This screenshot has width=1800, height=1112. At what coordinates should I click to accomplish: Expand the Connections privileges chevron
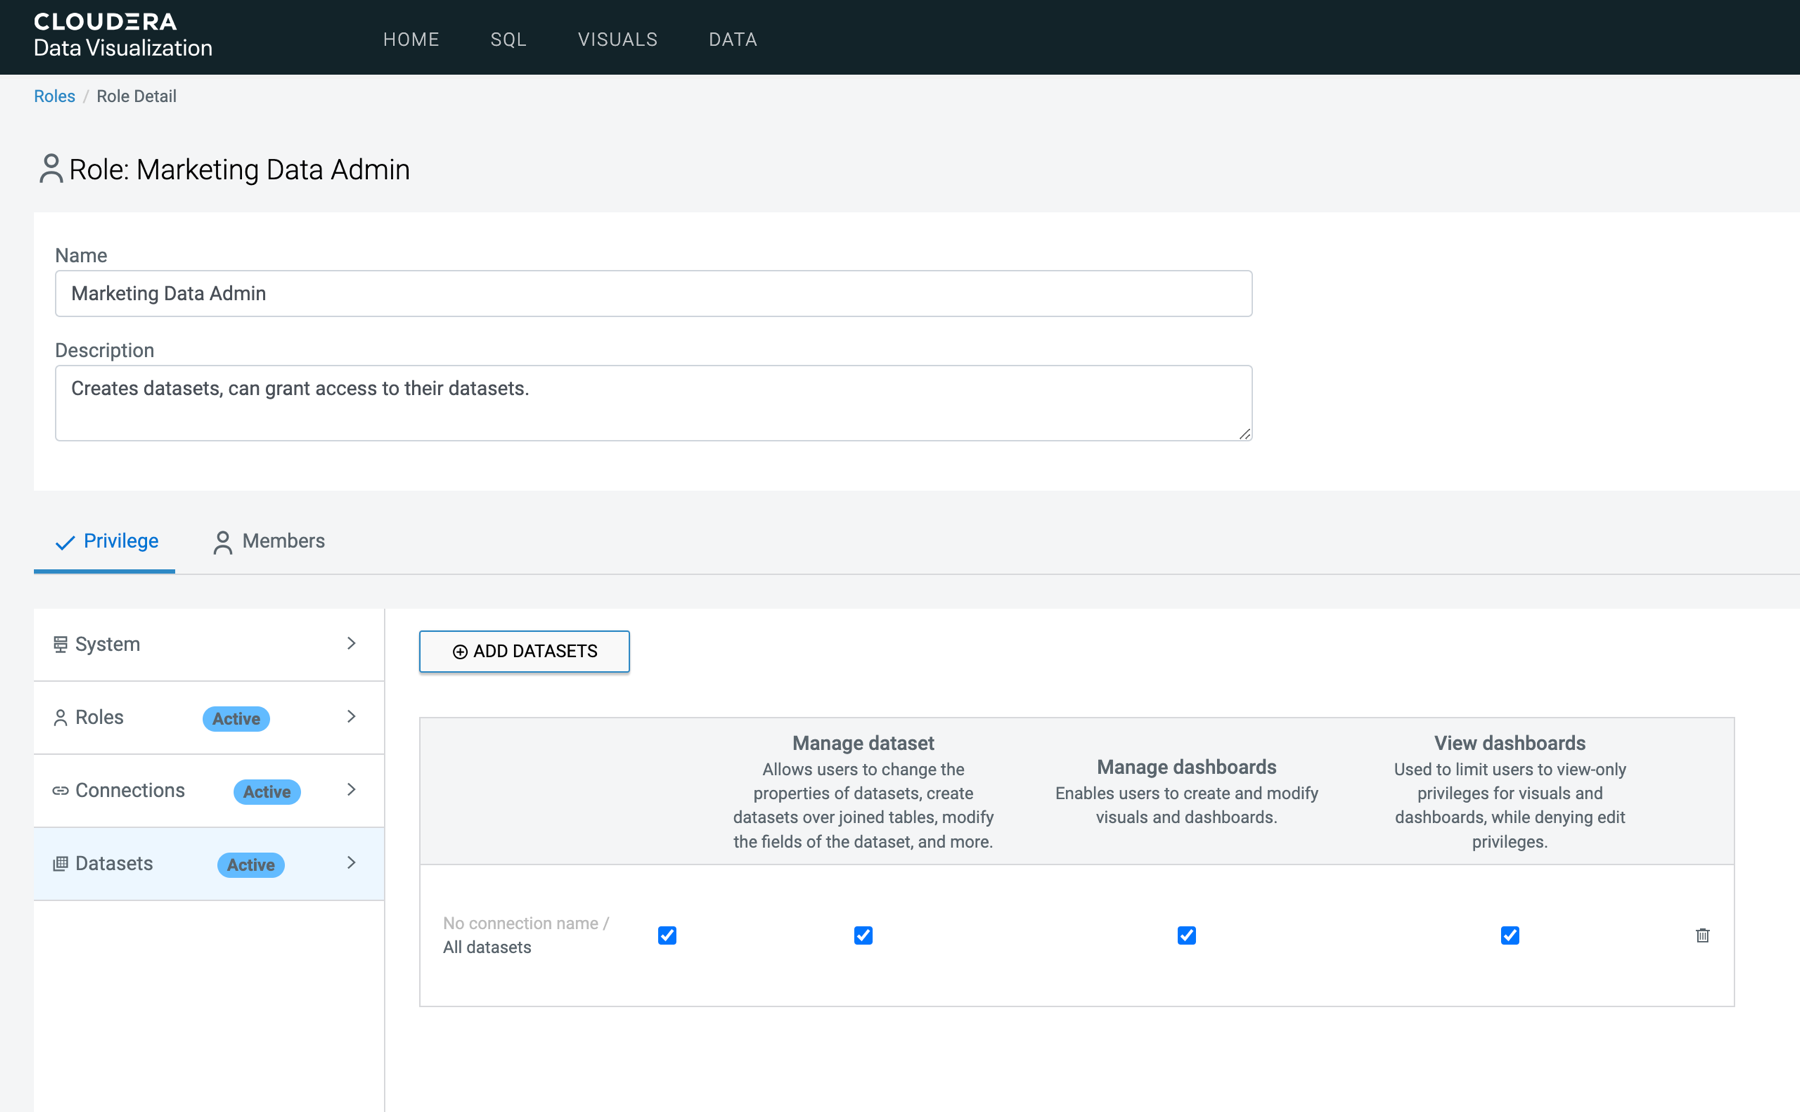pyautogui.click(x=351, y=789)
